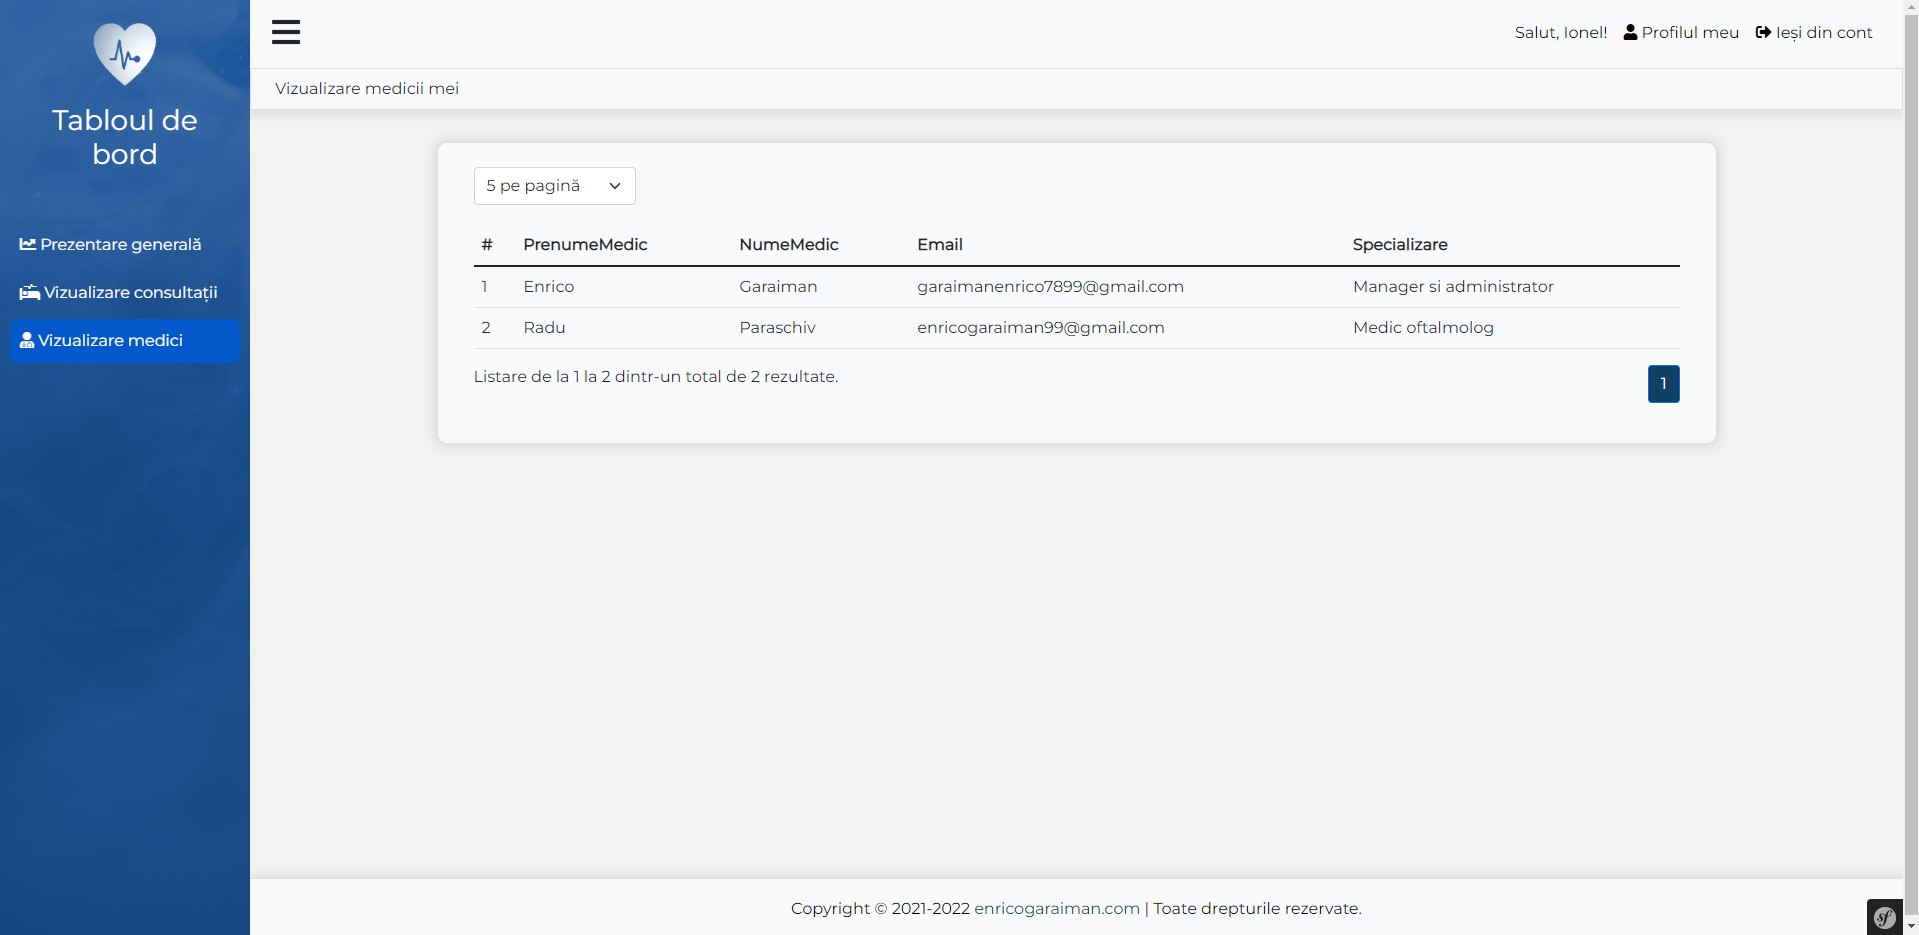This screenshot has width=1919, height=935.
Task: Expand the per-page selector chevron
Action: click(x=613, y=185)
